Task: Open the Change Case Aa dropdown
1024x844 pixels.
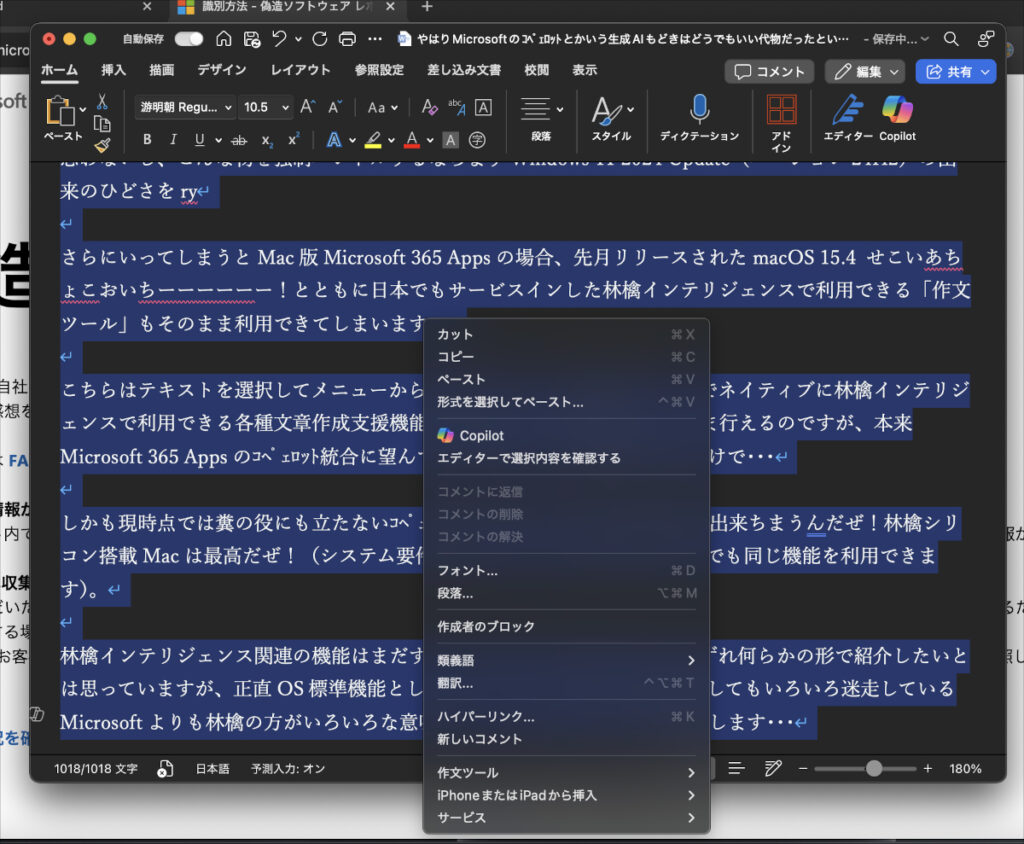Action: pyautogui.click(x=383, y=107)
